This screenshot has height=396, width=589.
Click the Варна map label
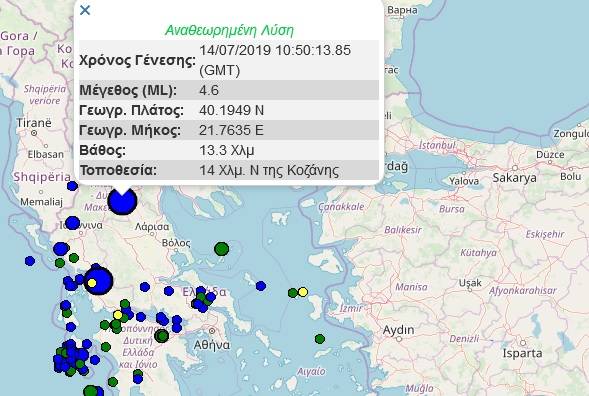click(402, 10)
